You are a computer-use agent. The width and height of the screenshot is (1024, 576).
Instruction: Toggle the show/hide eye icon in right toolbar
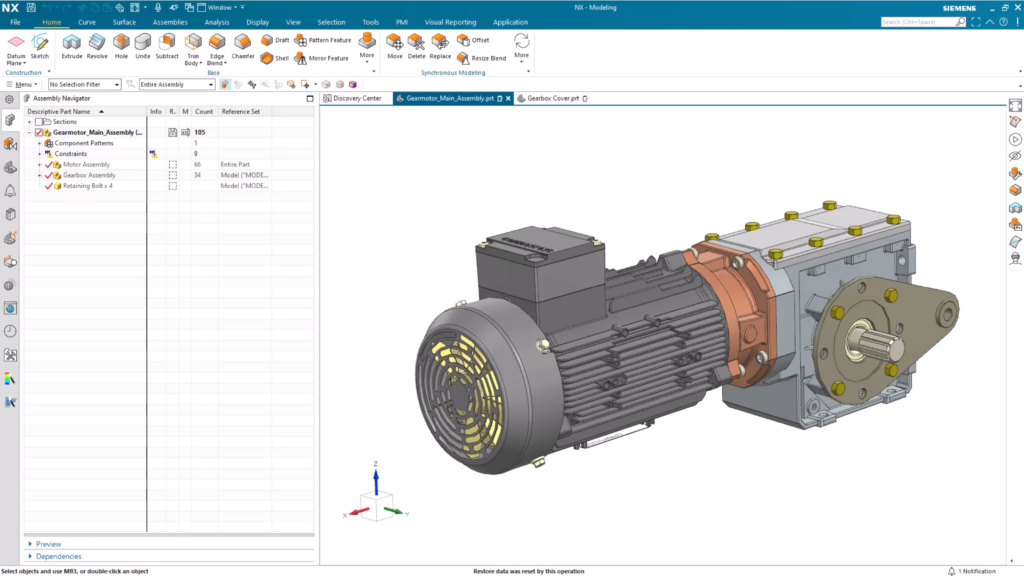(1015, 156)
